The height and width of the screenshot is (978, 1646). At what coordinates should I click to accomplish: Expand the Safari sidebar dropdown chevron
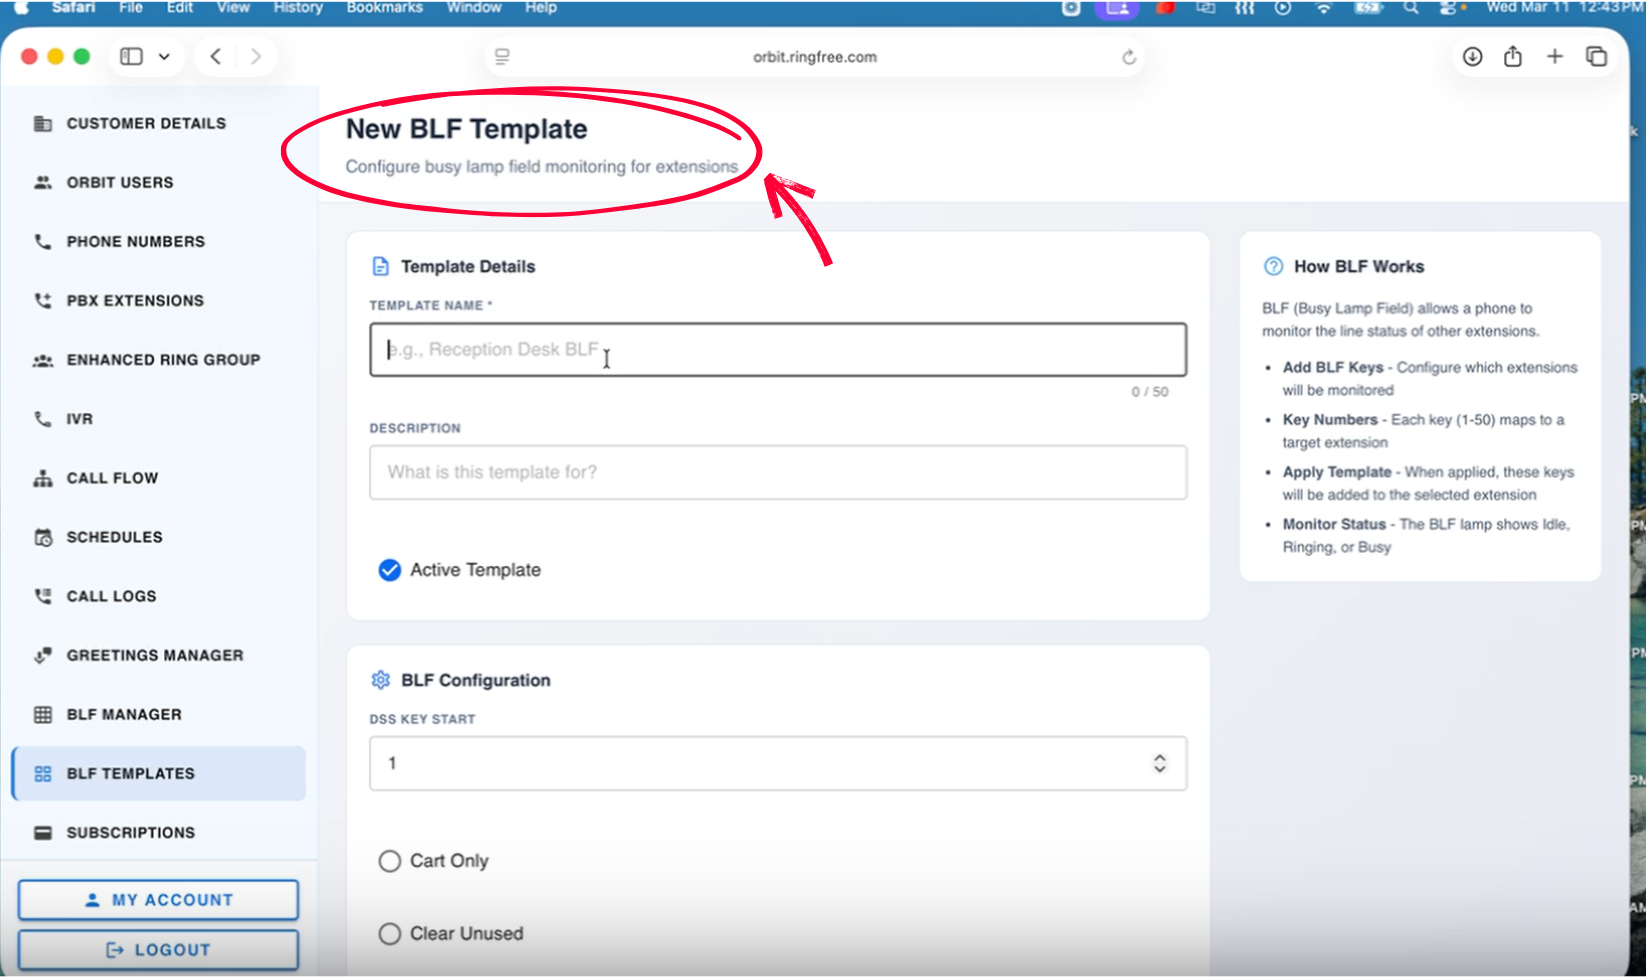[x=164, y=57]
